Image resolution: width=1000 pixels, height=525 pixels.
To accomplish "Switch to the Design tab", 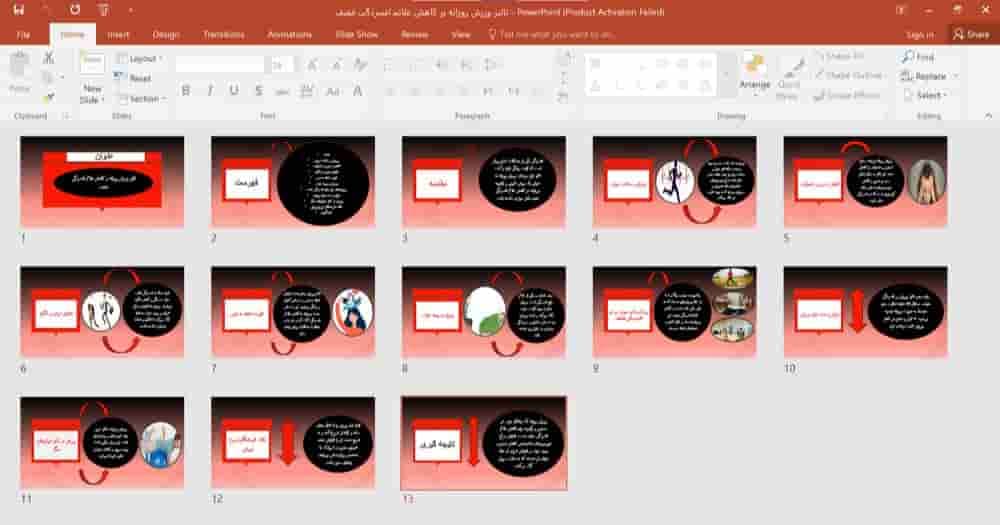I will point(166,34).
